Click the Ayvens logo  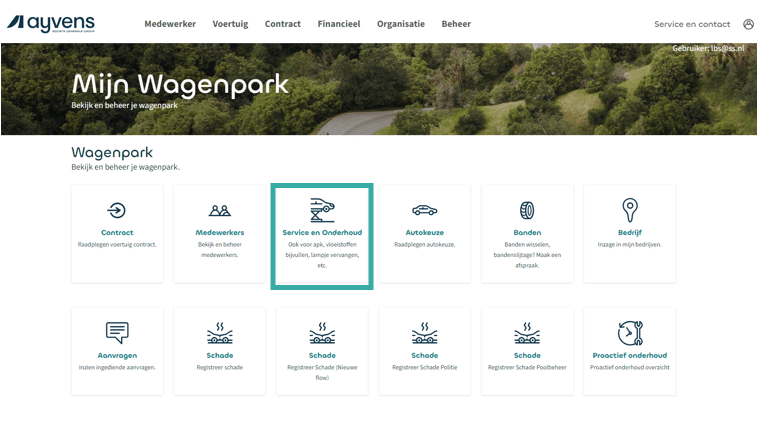pyautogui.click(x=51, y=23)
